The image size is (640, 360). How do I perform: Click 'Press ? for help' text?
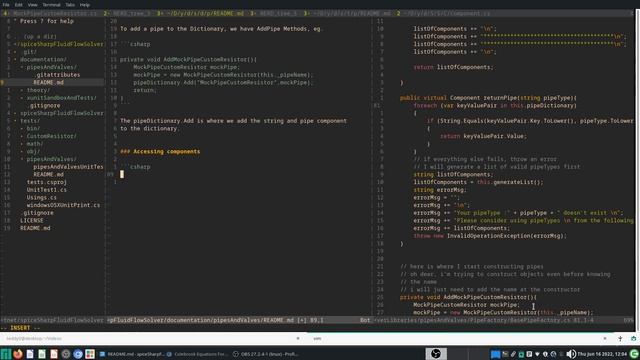47,21
